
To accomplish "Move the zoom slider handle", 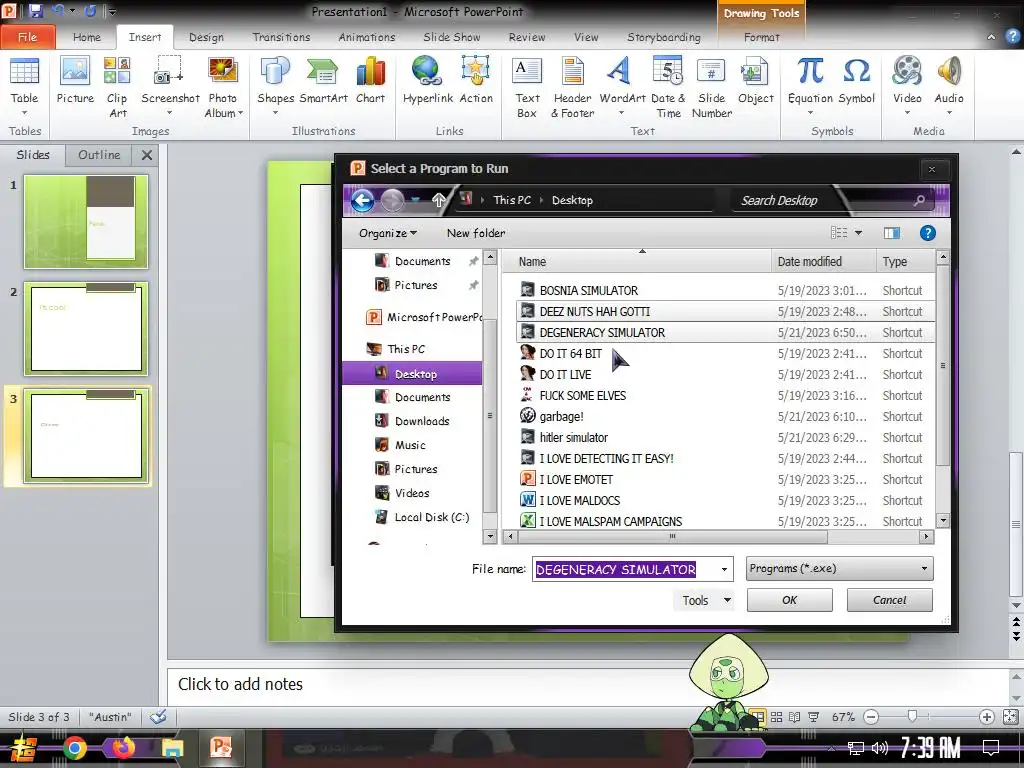I will point(912,716).
